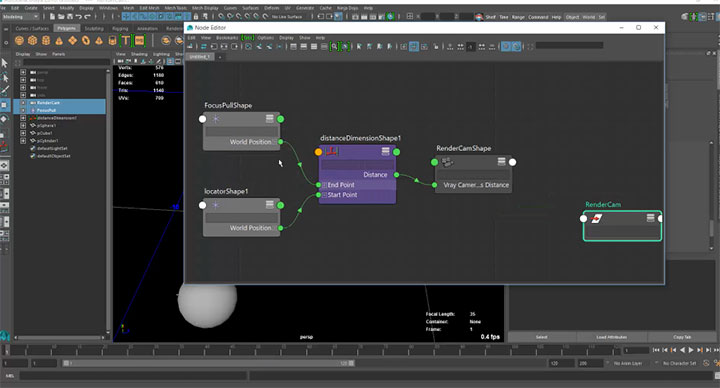Open the Options menu in Node Editor
Image resolution: width=720 pixels, height=388 pixels.
tap(265, 38)
